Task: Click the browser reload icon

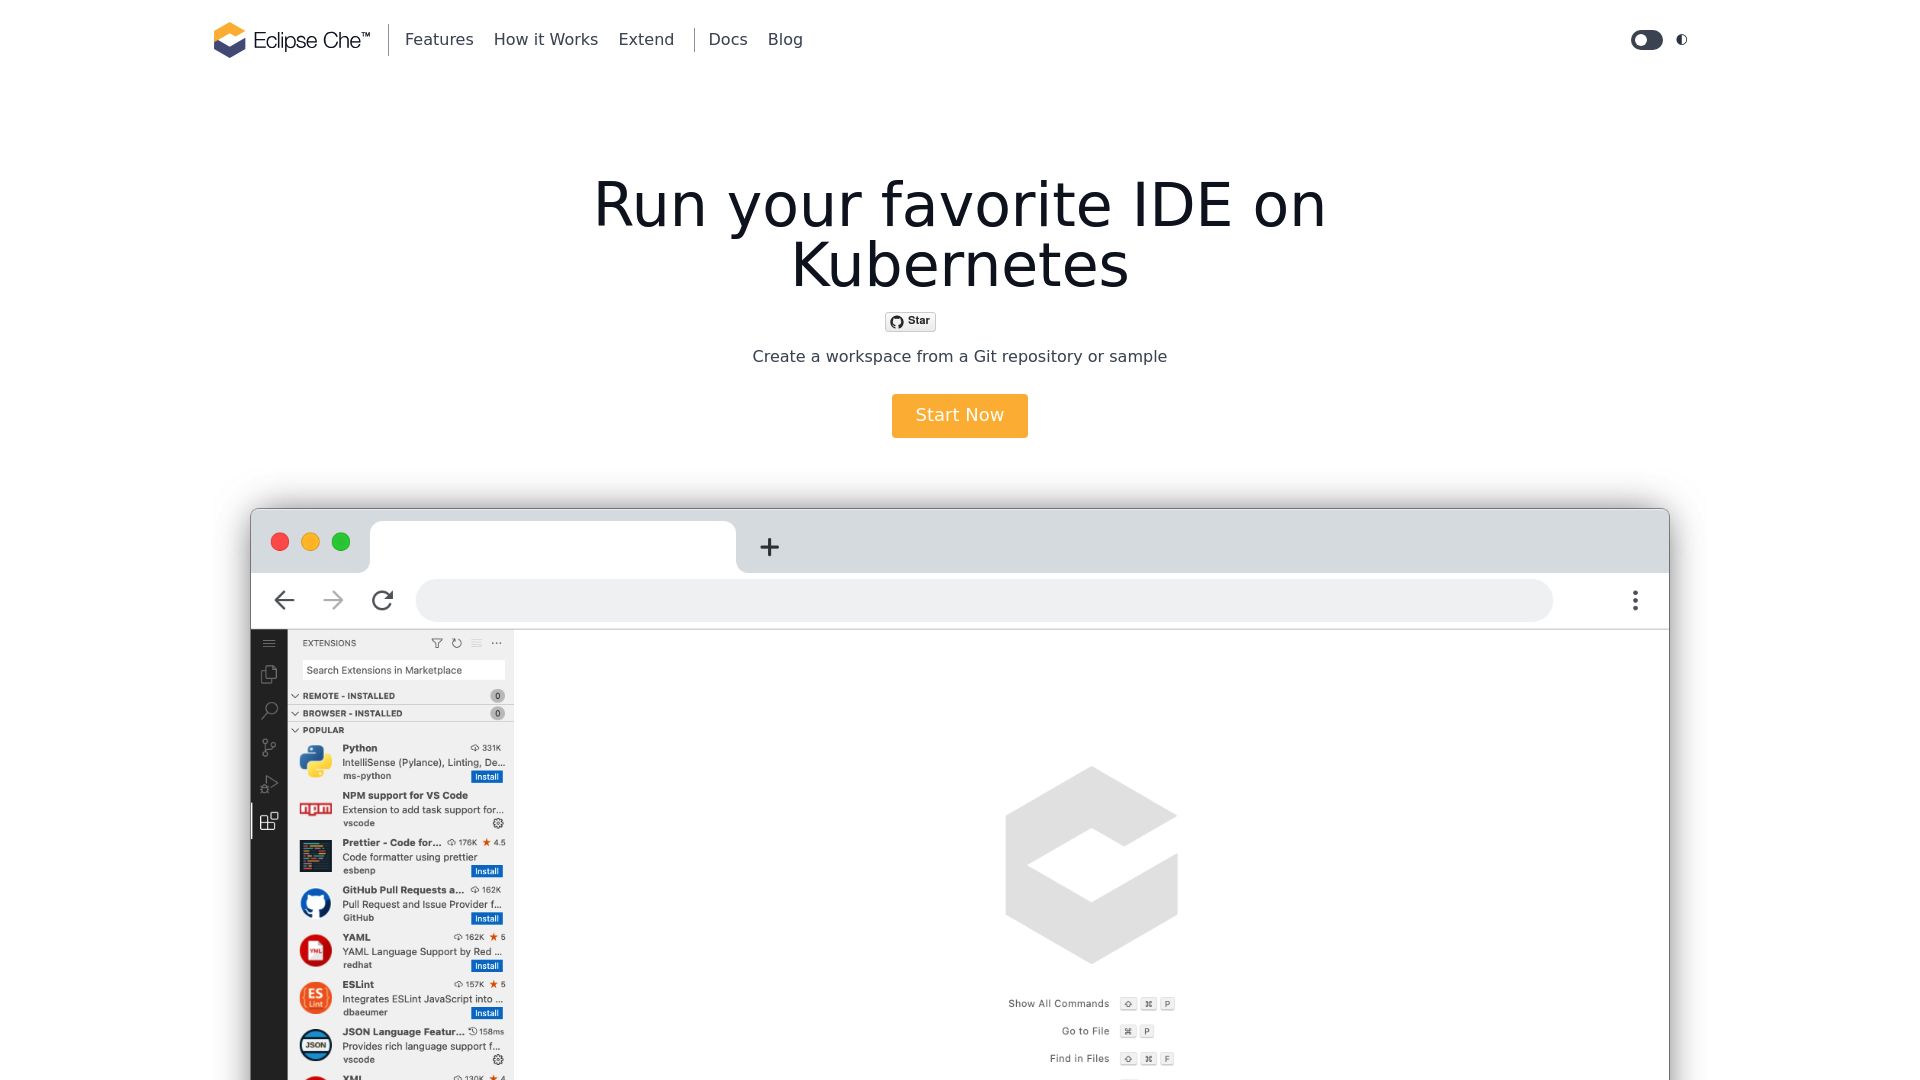Action: click(382, 600)
